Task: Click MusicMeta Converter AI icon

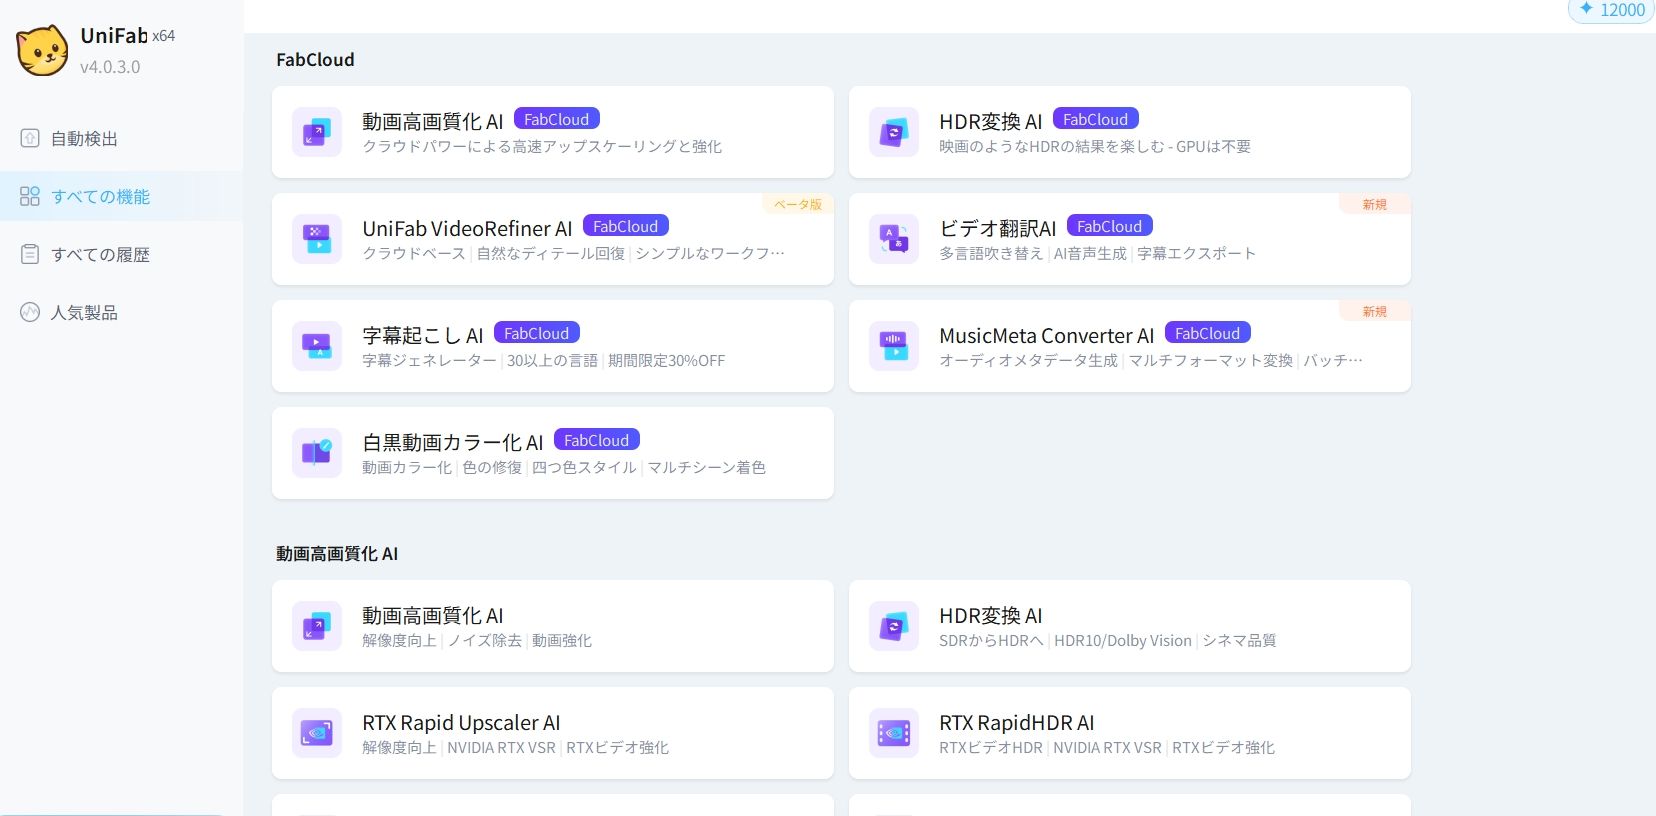Action: [894, 346]
